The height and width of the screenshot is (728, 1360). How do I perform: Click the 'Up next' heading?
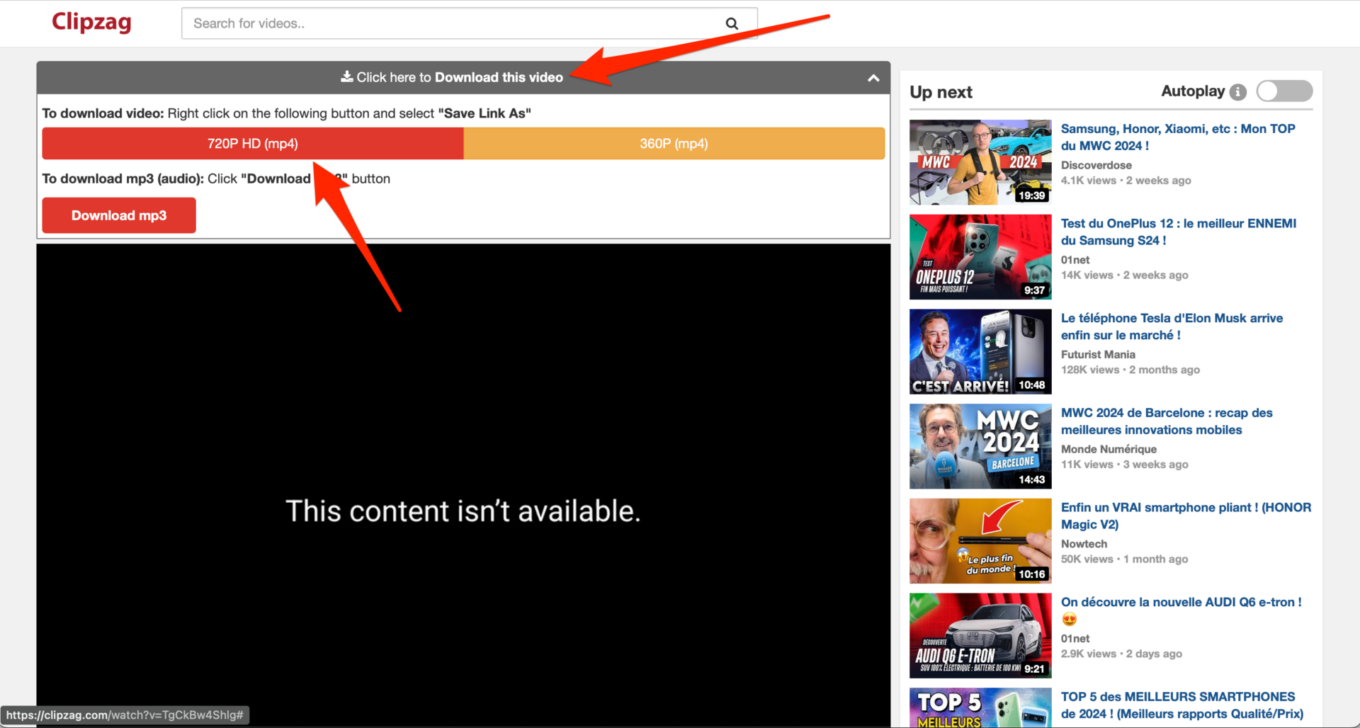941,92
